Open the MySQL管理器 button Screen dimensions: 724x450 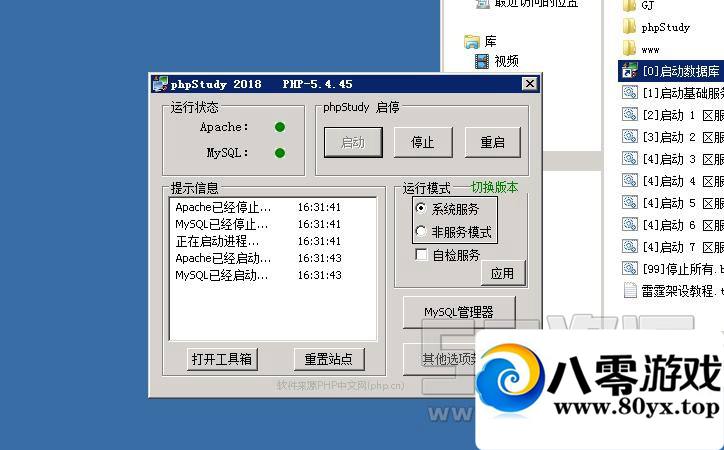click(459, 312)
